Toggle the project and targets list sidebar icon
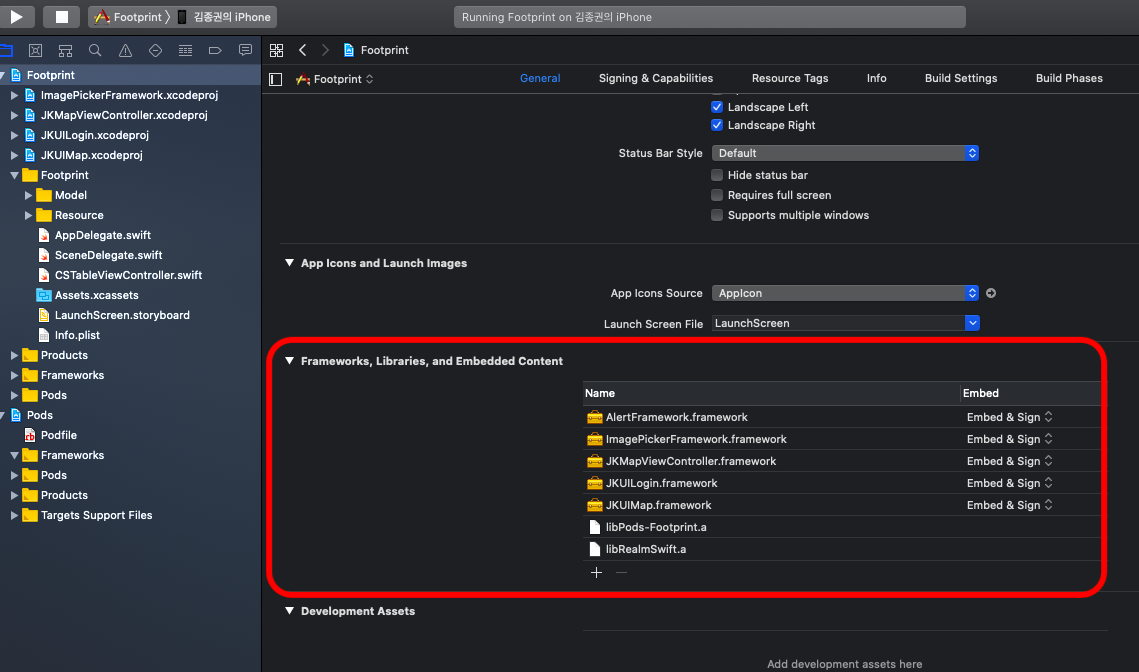Image resolution: width=1139 pixels, height=672 pixels. click(x=275, y=79)
